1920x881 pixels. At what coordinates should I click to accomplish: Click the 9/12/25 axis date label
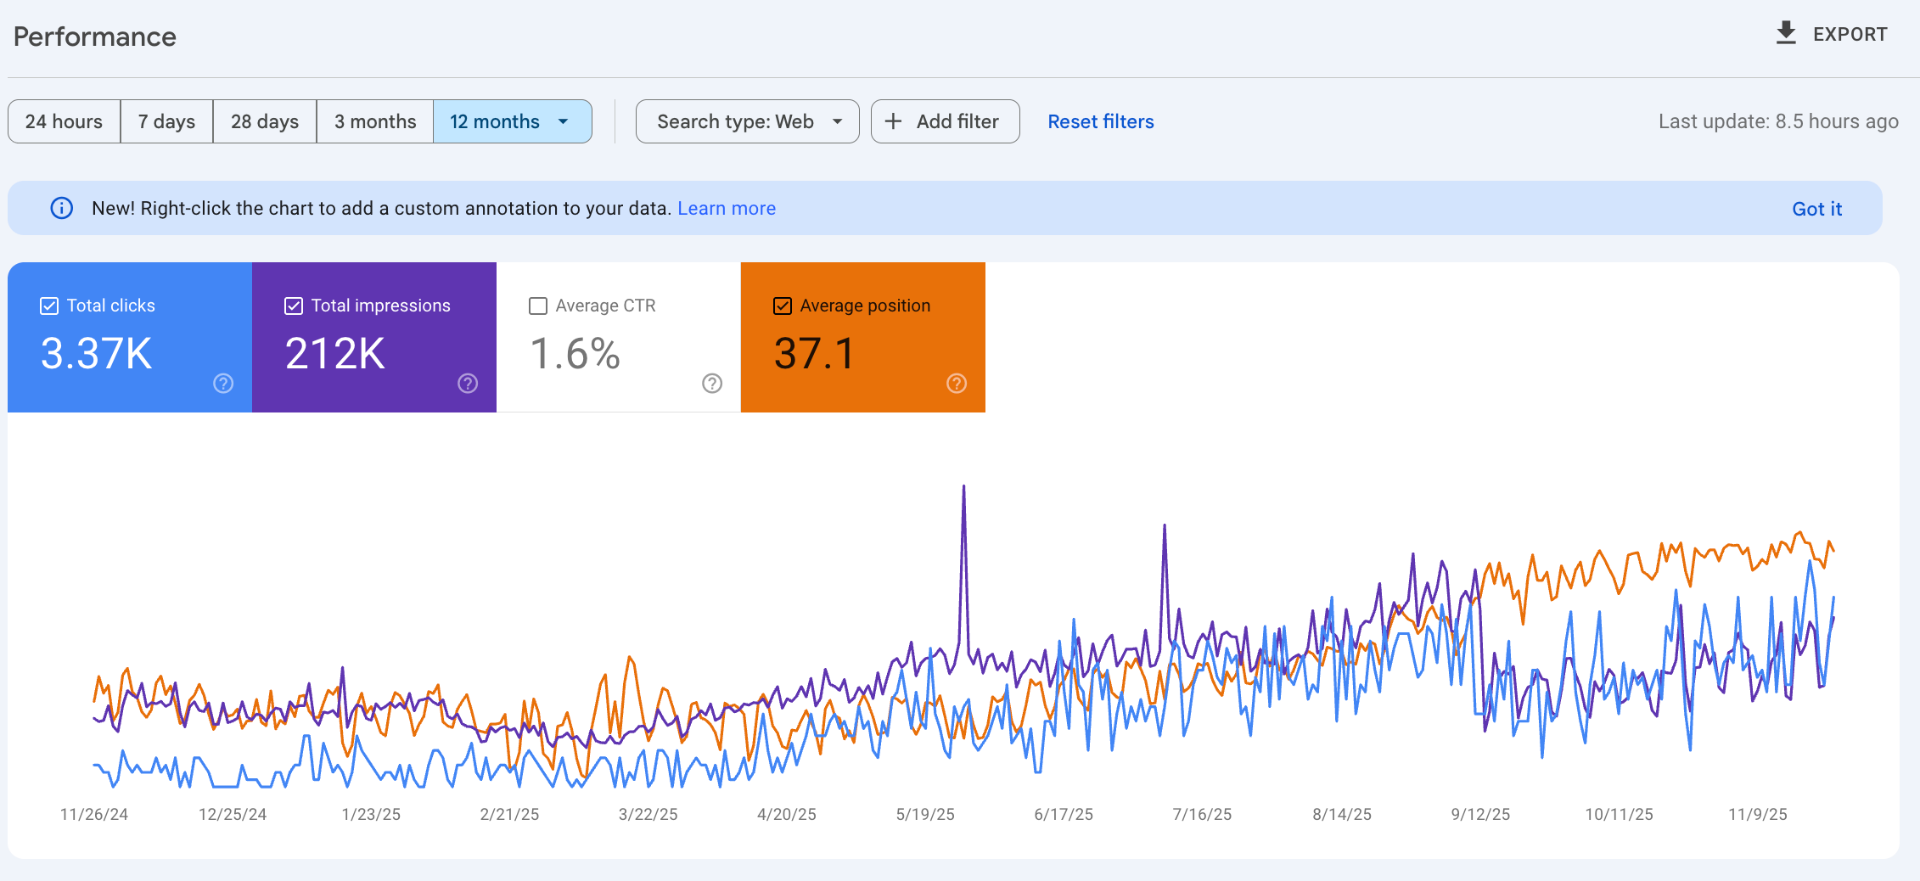(1481, 814)
